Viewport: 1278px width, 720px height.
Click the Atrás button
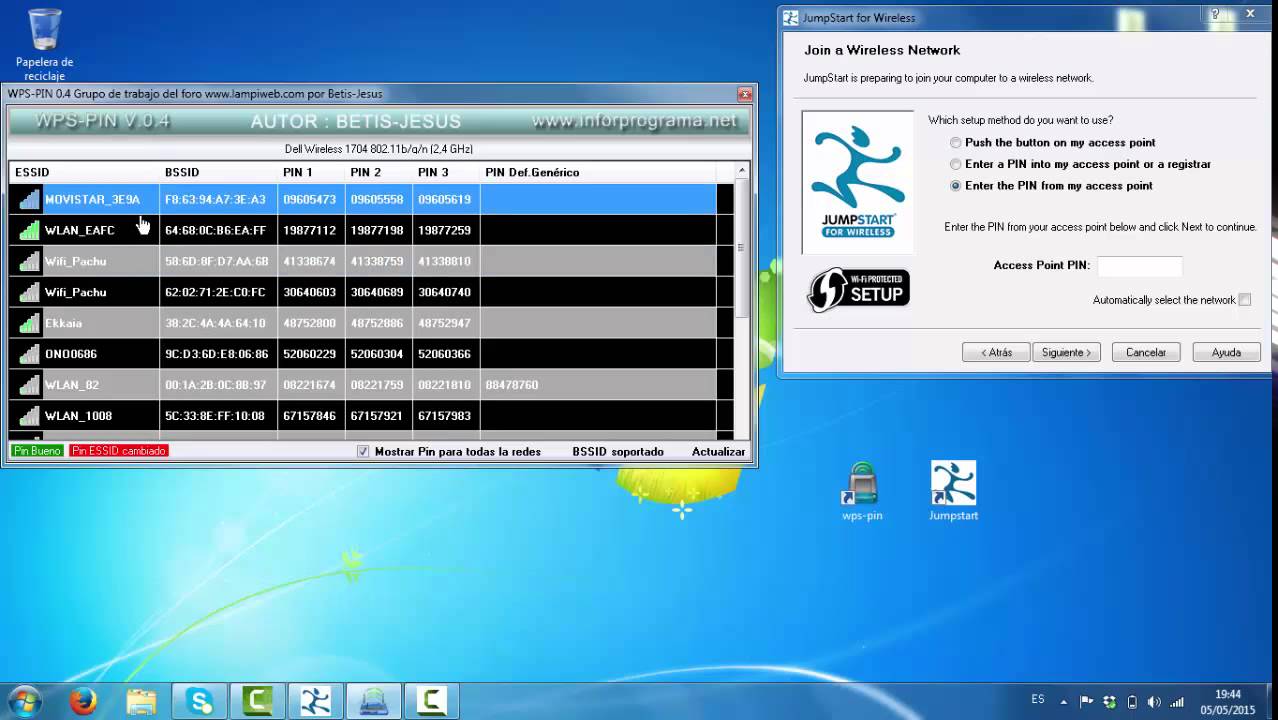pyautogui.click(x=995, y=353)
